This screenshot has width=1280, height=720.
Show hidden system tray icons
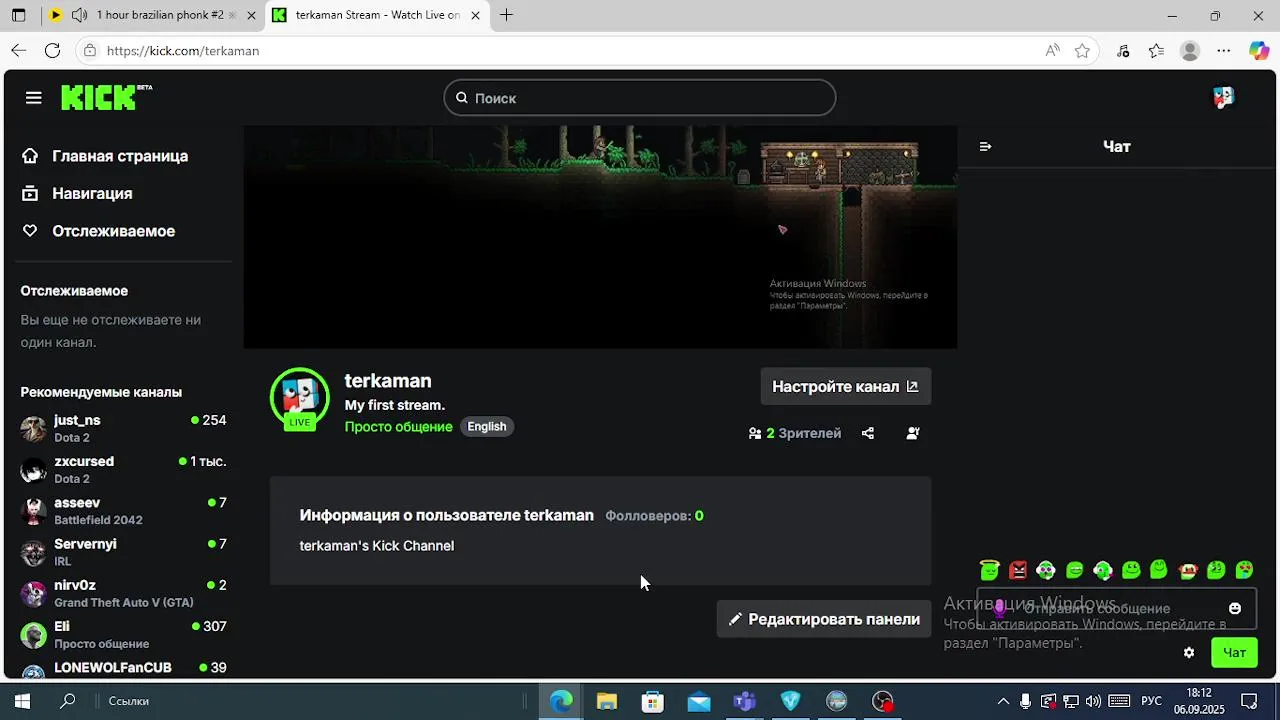click(x=1003, y=701)
